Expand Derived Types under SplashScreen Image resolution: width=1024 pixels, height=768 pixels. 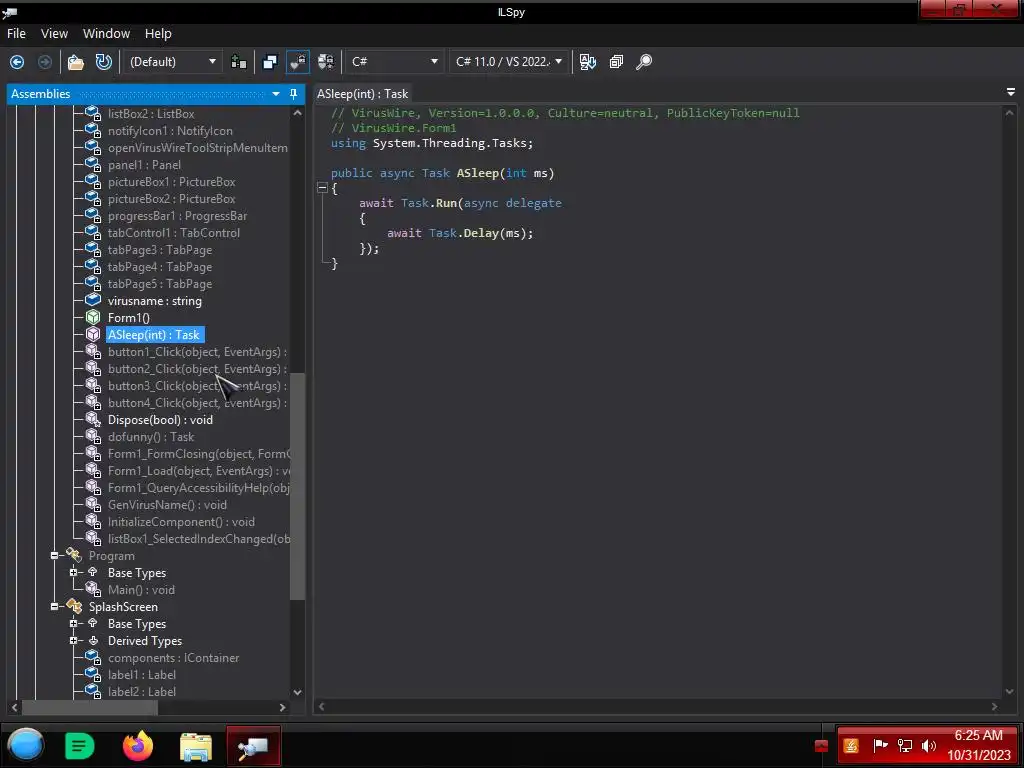[x=73, y=641]
